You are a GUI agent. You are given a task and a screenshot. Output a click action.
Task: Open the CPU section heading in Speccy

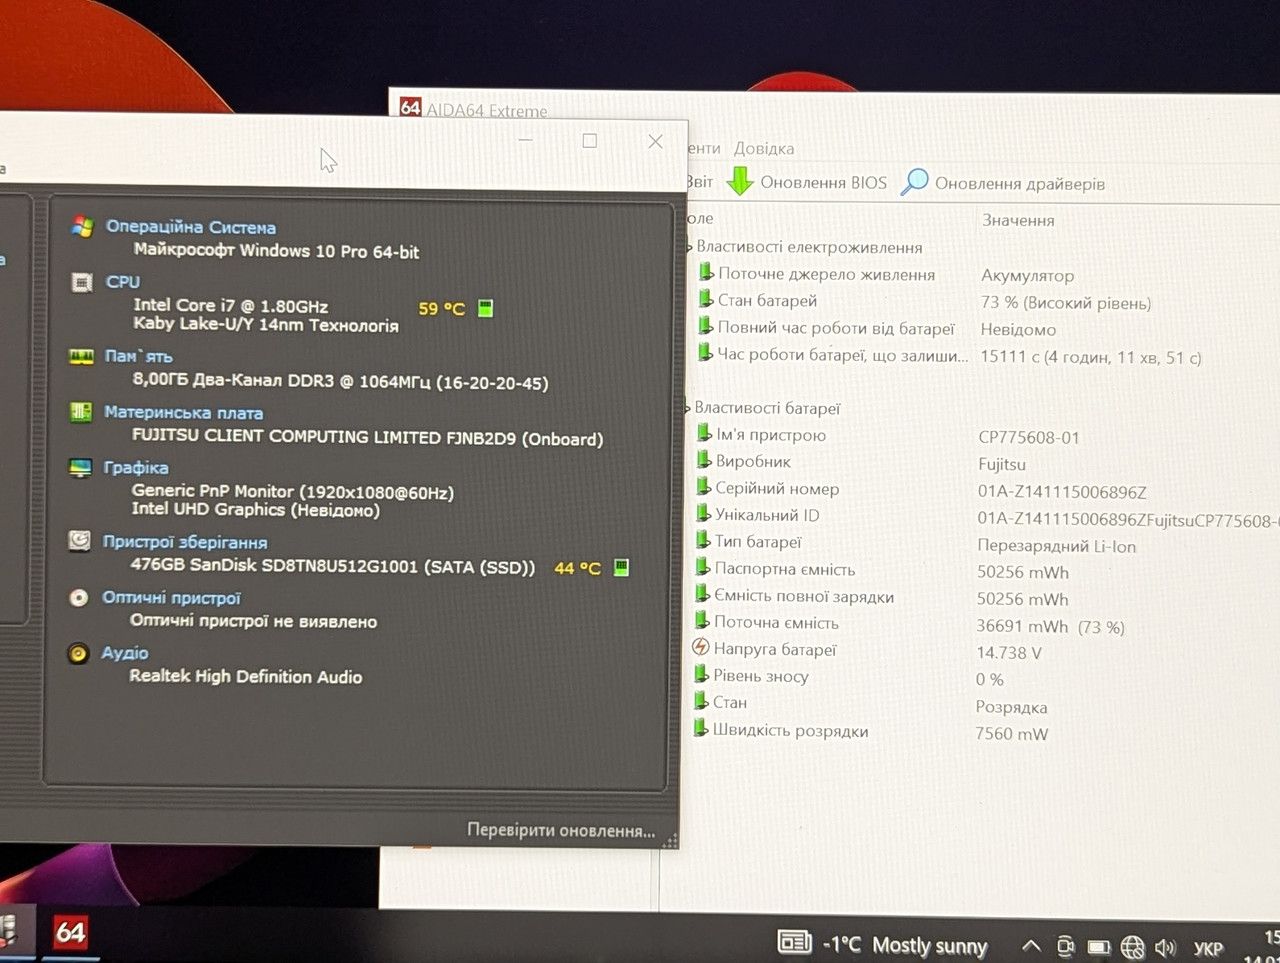click(x=123, y=282)
